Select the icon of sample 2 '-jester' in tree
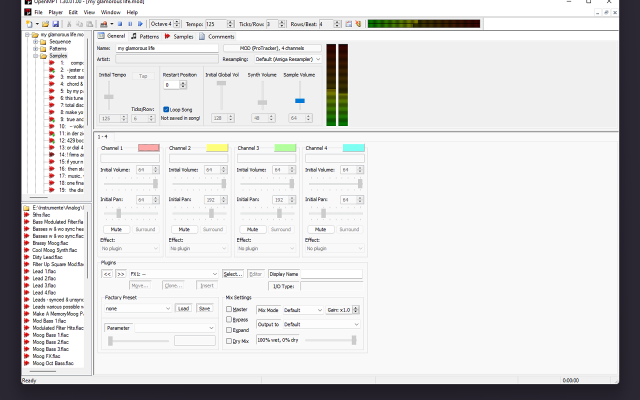 tap(52, 70)
